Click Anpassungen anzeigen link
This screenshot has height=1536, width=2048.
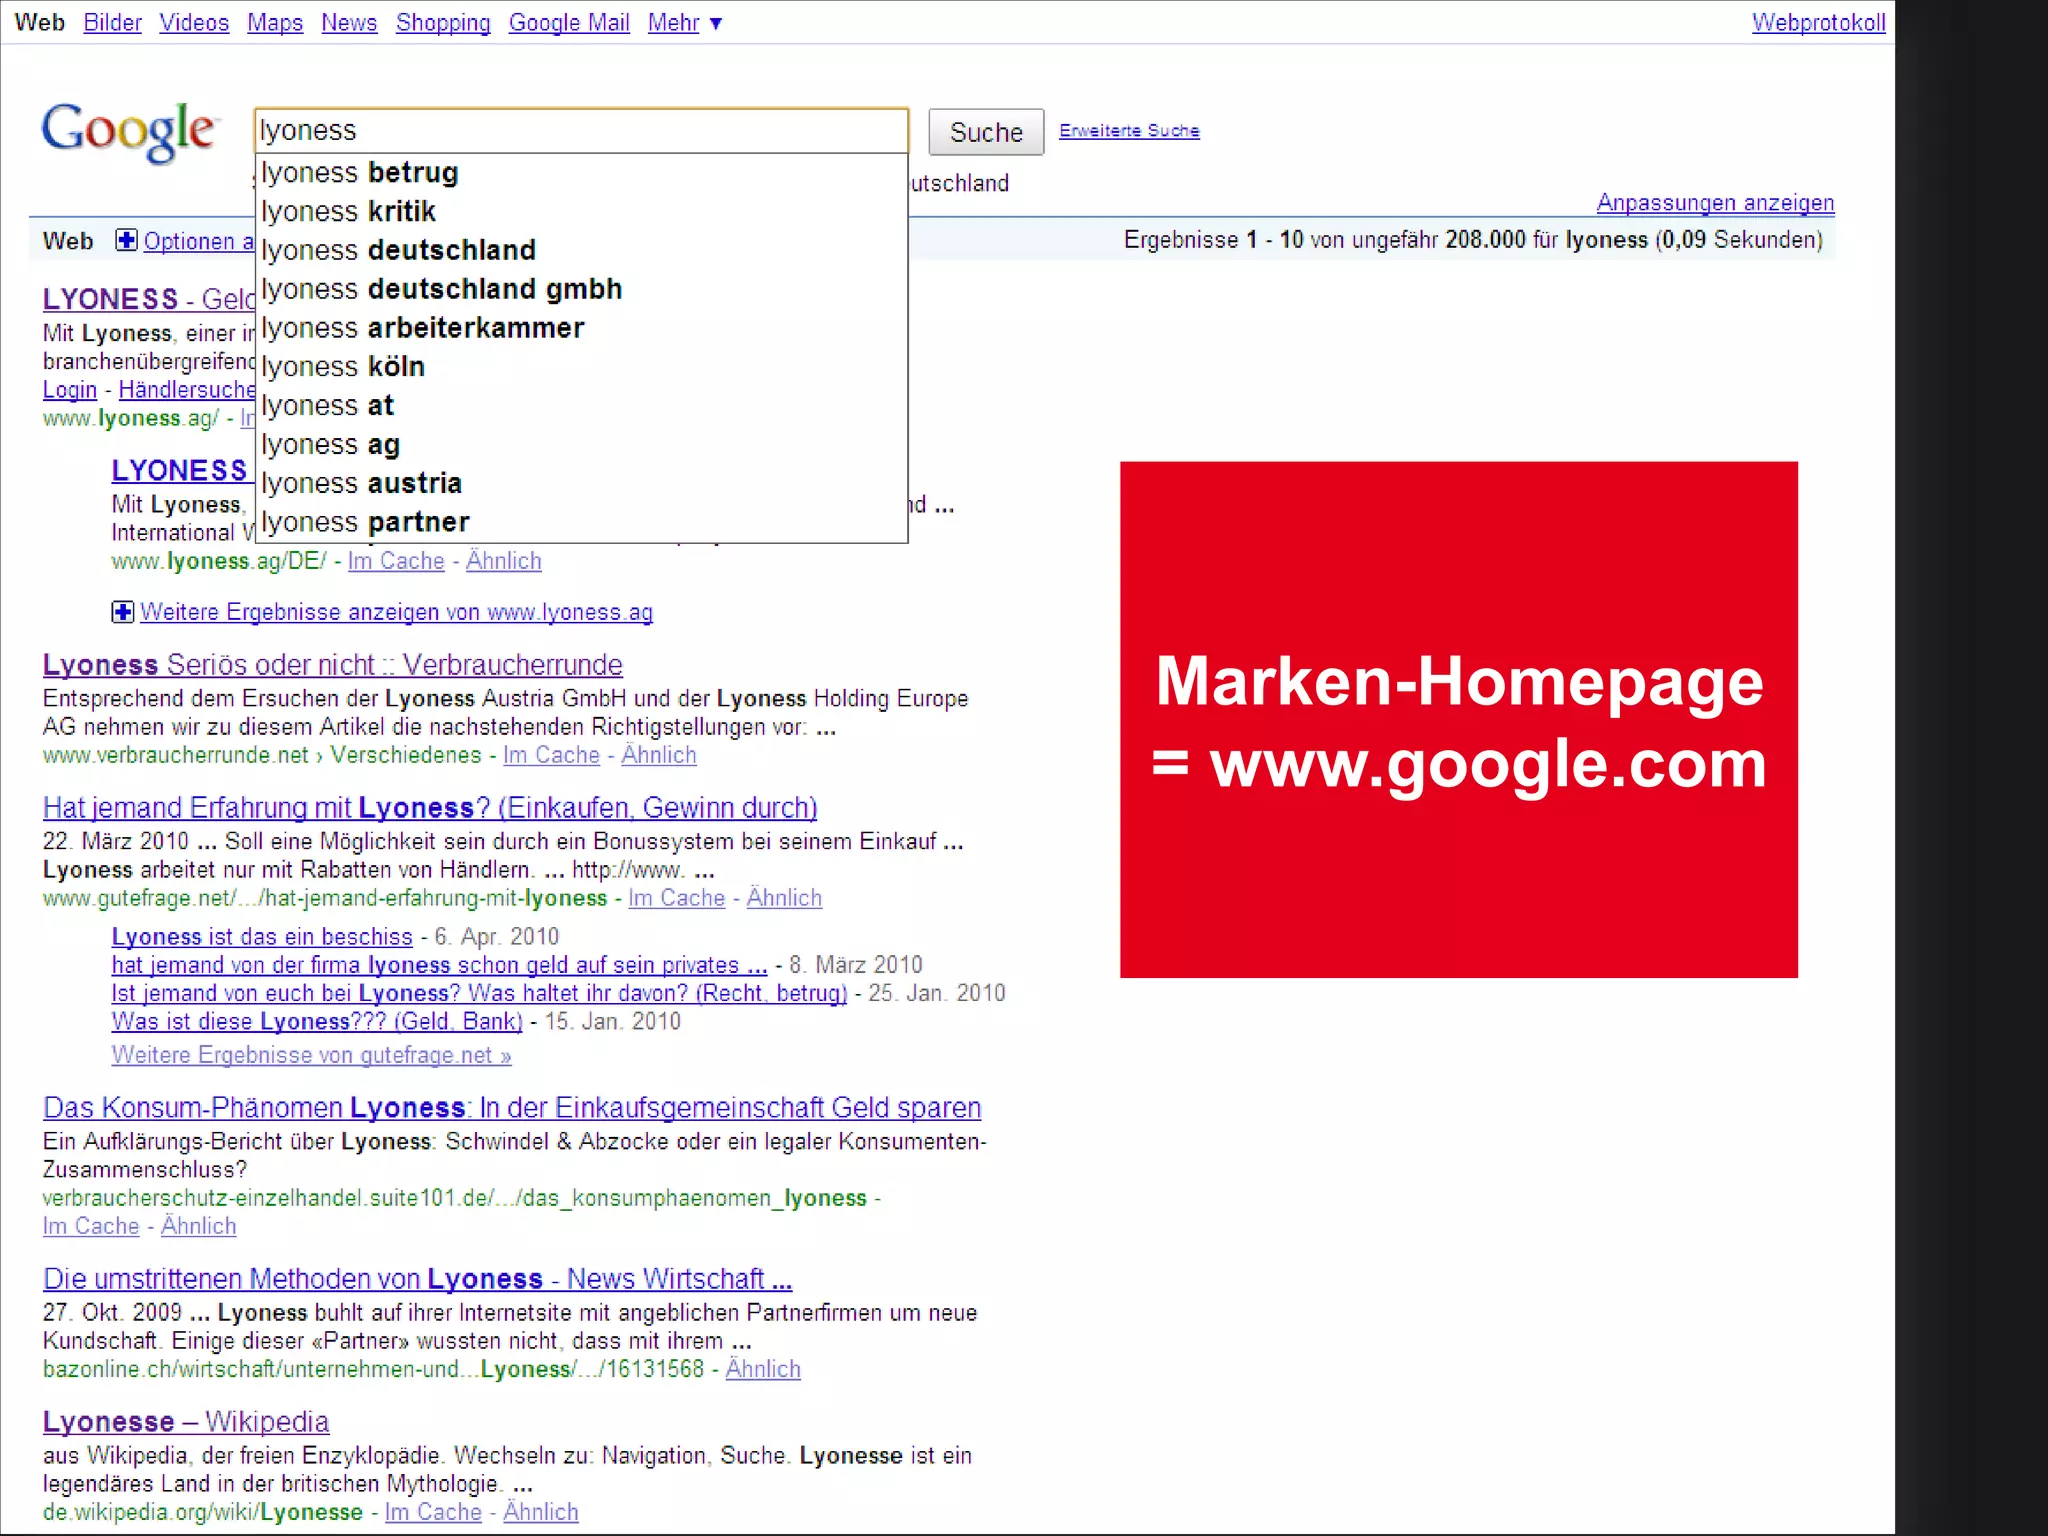1715,202
